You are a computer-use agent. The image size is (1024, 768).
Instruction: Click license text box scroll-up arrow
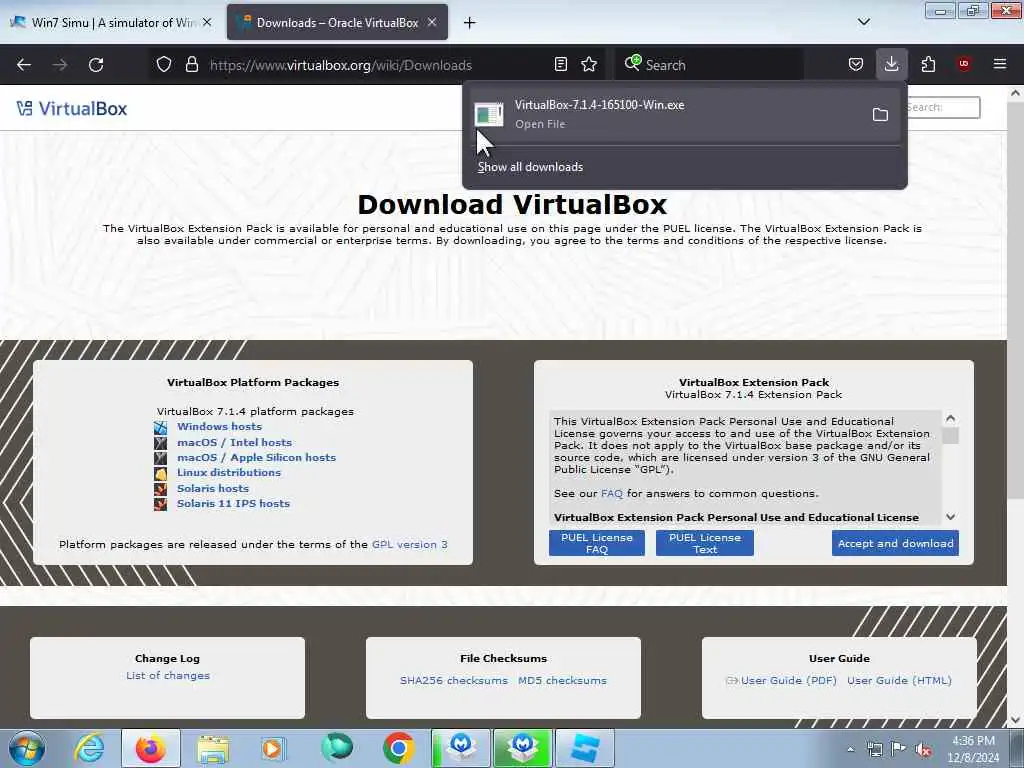pyautogui.click(x=951, y=418)
